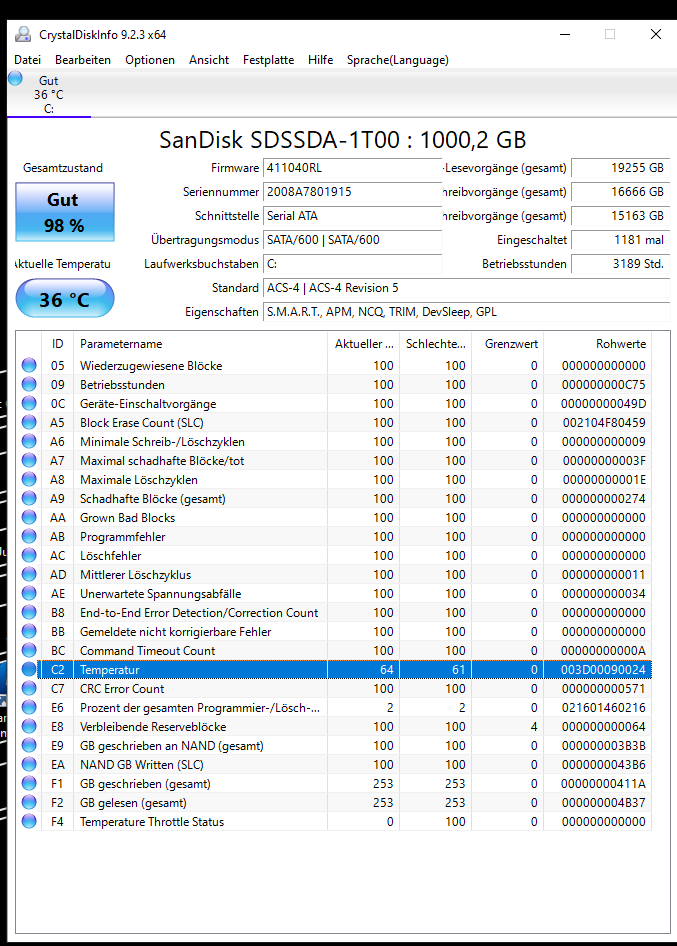Click the status orb of the 05 Wiederzugewiesene Blöcke row
Image resolution: width=677 pixels, height=946 pixels.
(29, 365)
